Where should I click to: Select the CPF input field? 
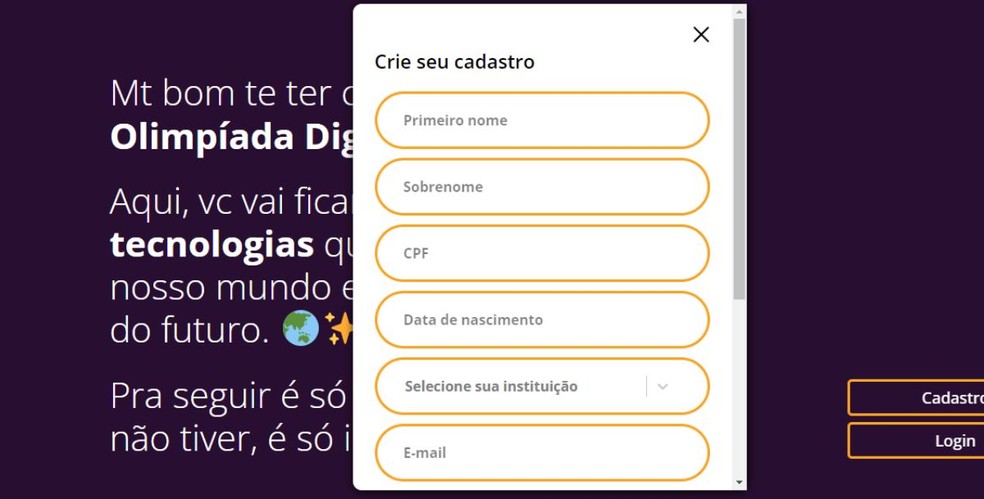pos(541,253)
